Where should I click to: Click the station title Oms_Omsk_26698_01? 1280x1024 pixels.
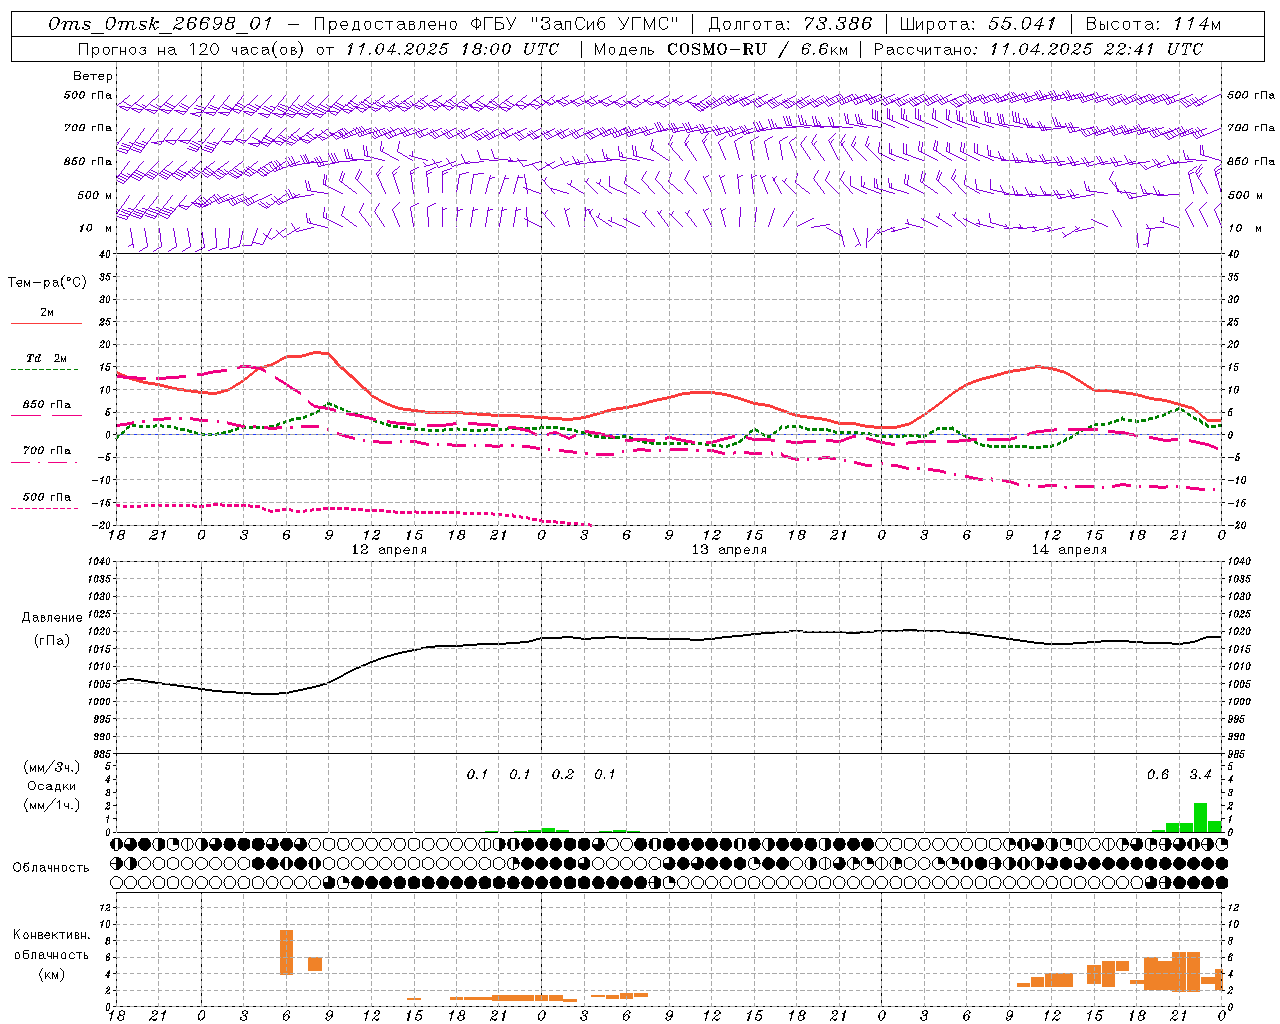tap(160, 24)
